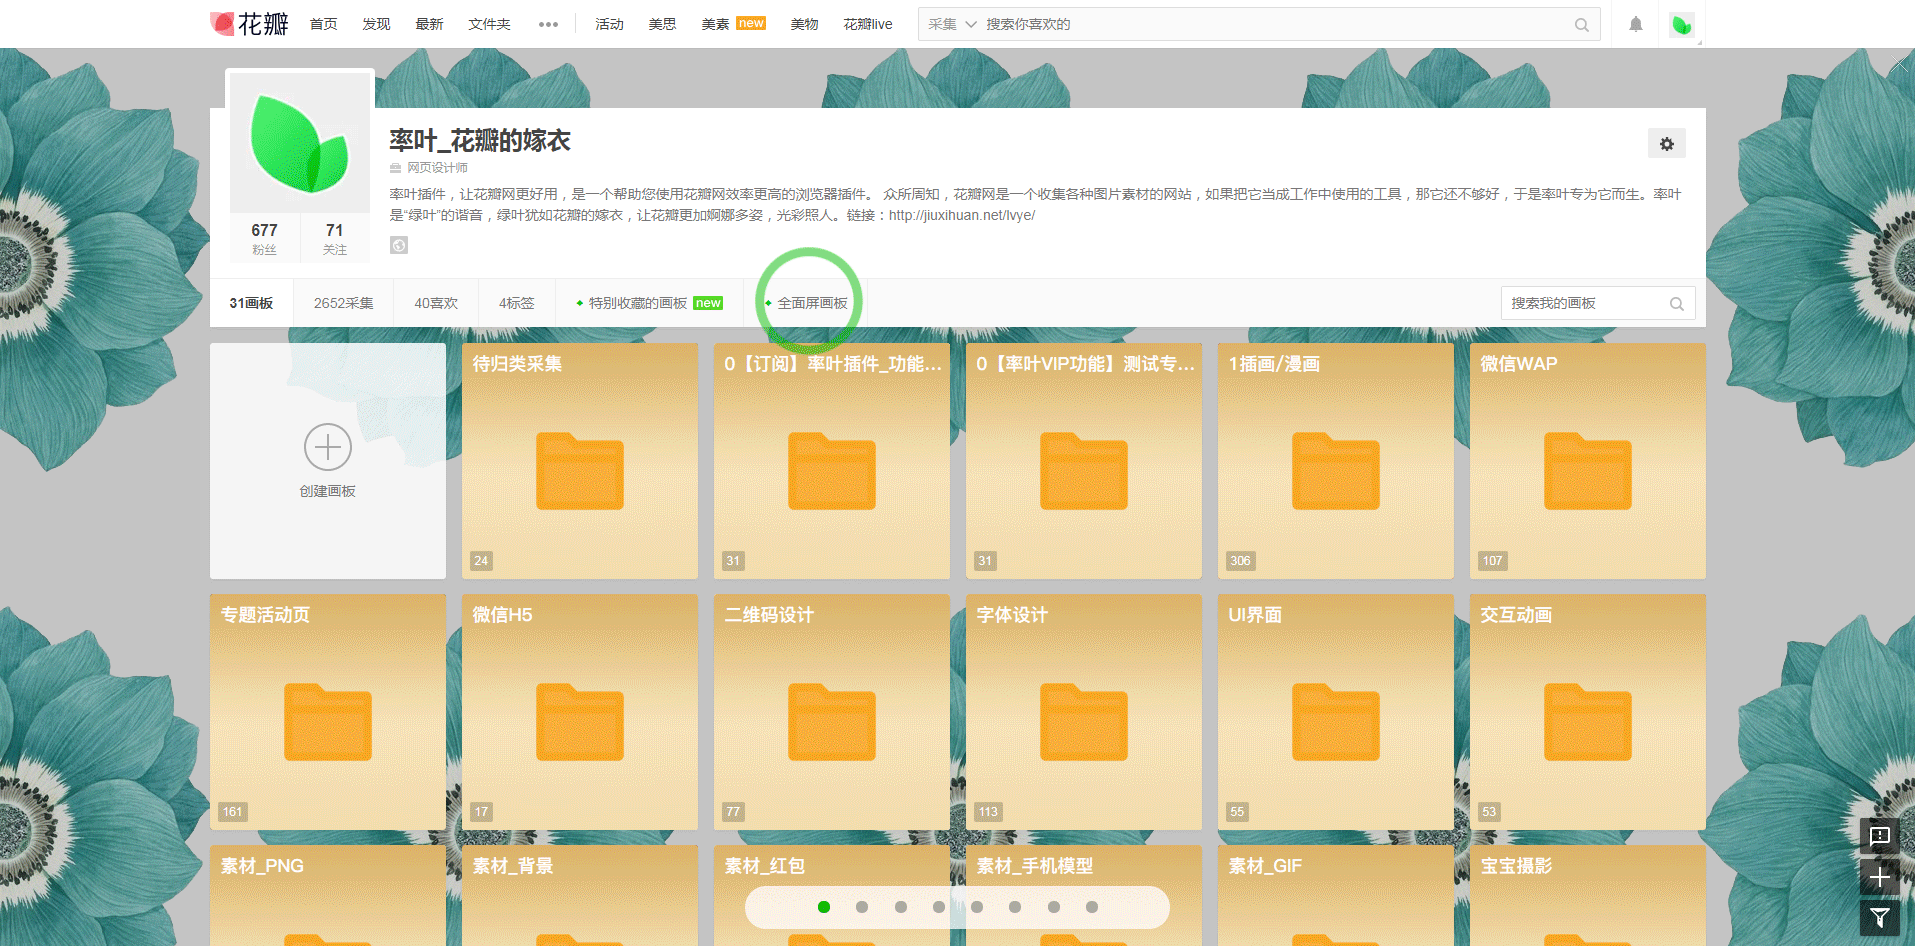The width and height of the screenshot is (1915, 946).
Task: Click the floating plus add button
Action: point(1879,877)
